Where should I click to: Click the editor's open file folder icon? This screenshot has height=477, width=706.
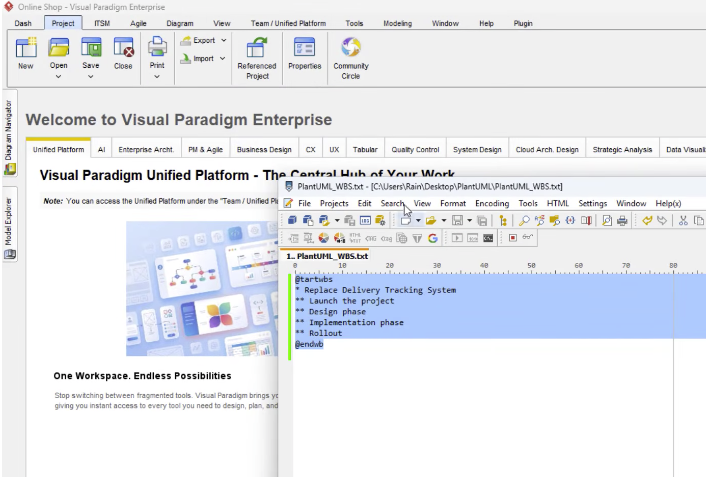tap(431, 220)
